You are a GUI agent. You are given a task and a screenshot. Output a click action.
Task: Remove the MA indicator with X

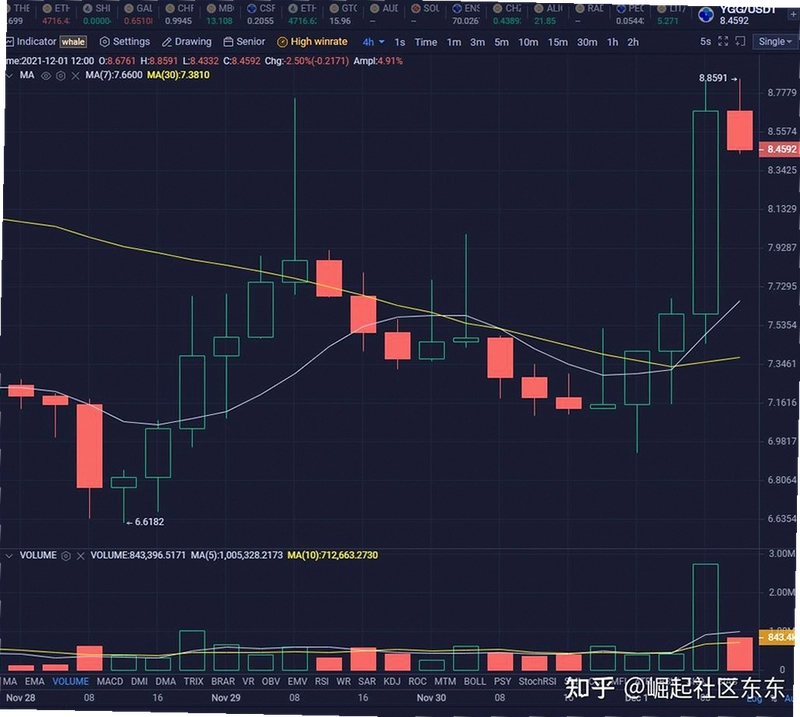click(x=76, y=76)
